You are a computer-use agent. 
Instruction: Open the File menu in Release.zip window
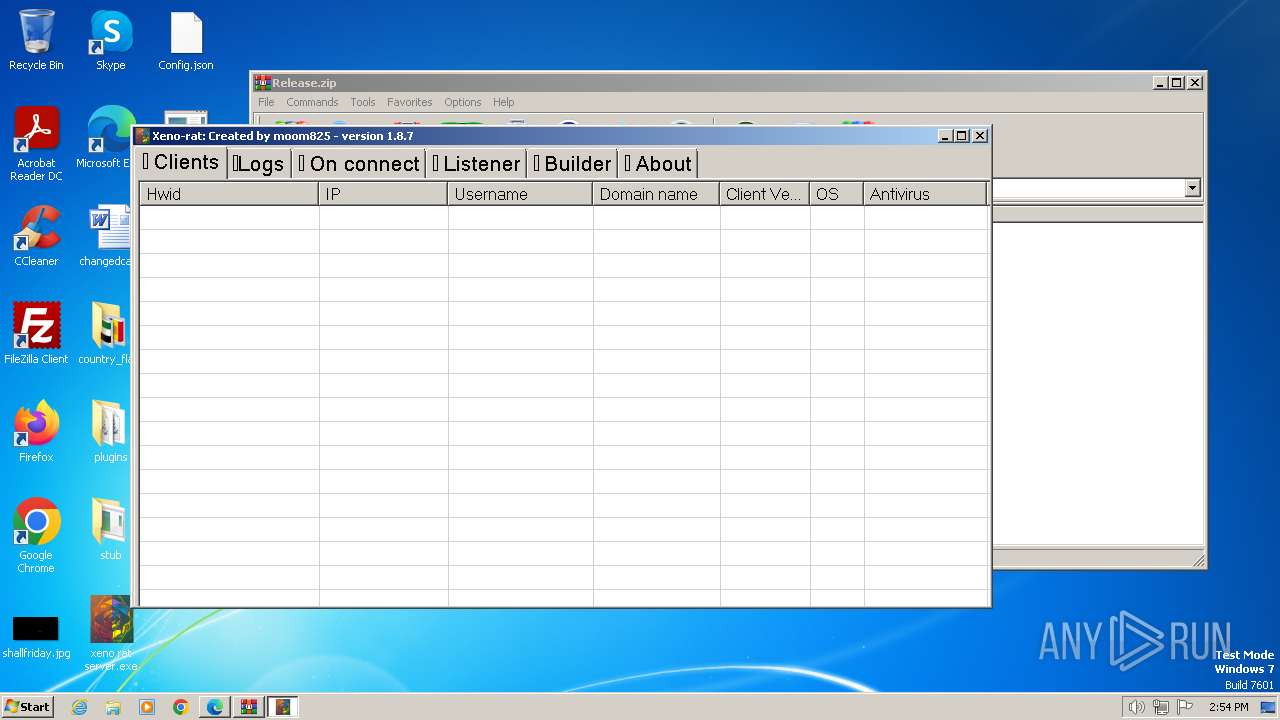point(266,102)
